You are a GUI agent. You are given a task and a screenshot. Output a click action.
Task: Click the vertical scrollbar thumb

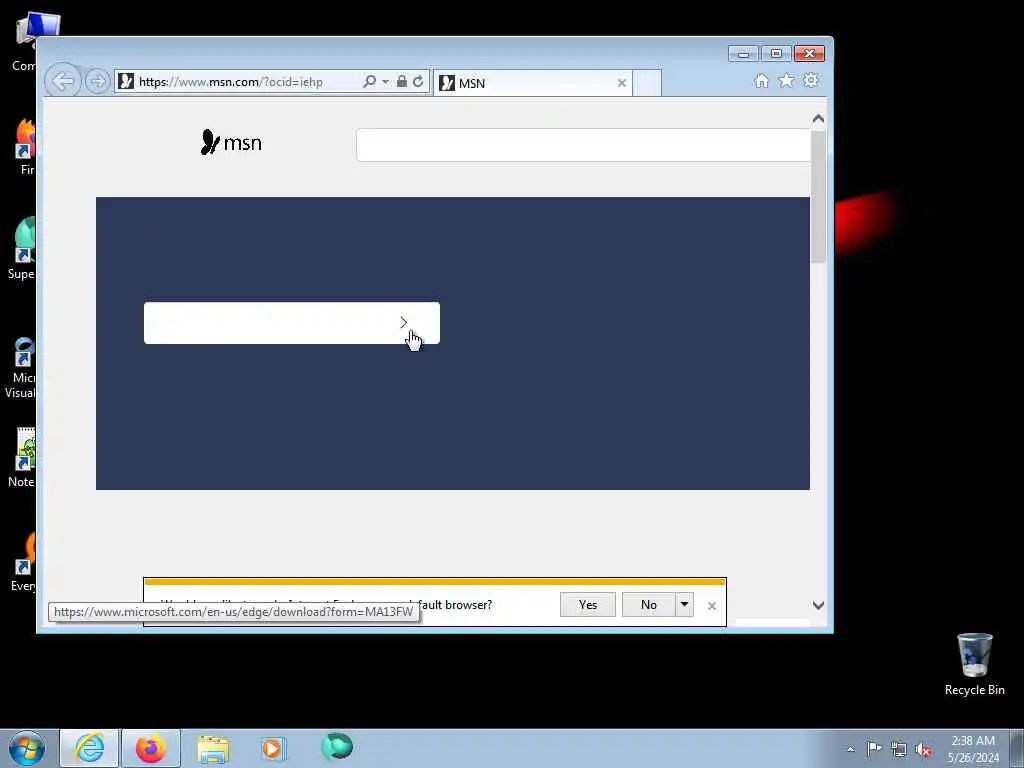[x=818, y=197]
